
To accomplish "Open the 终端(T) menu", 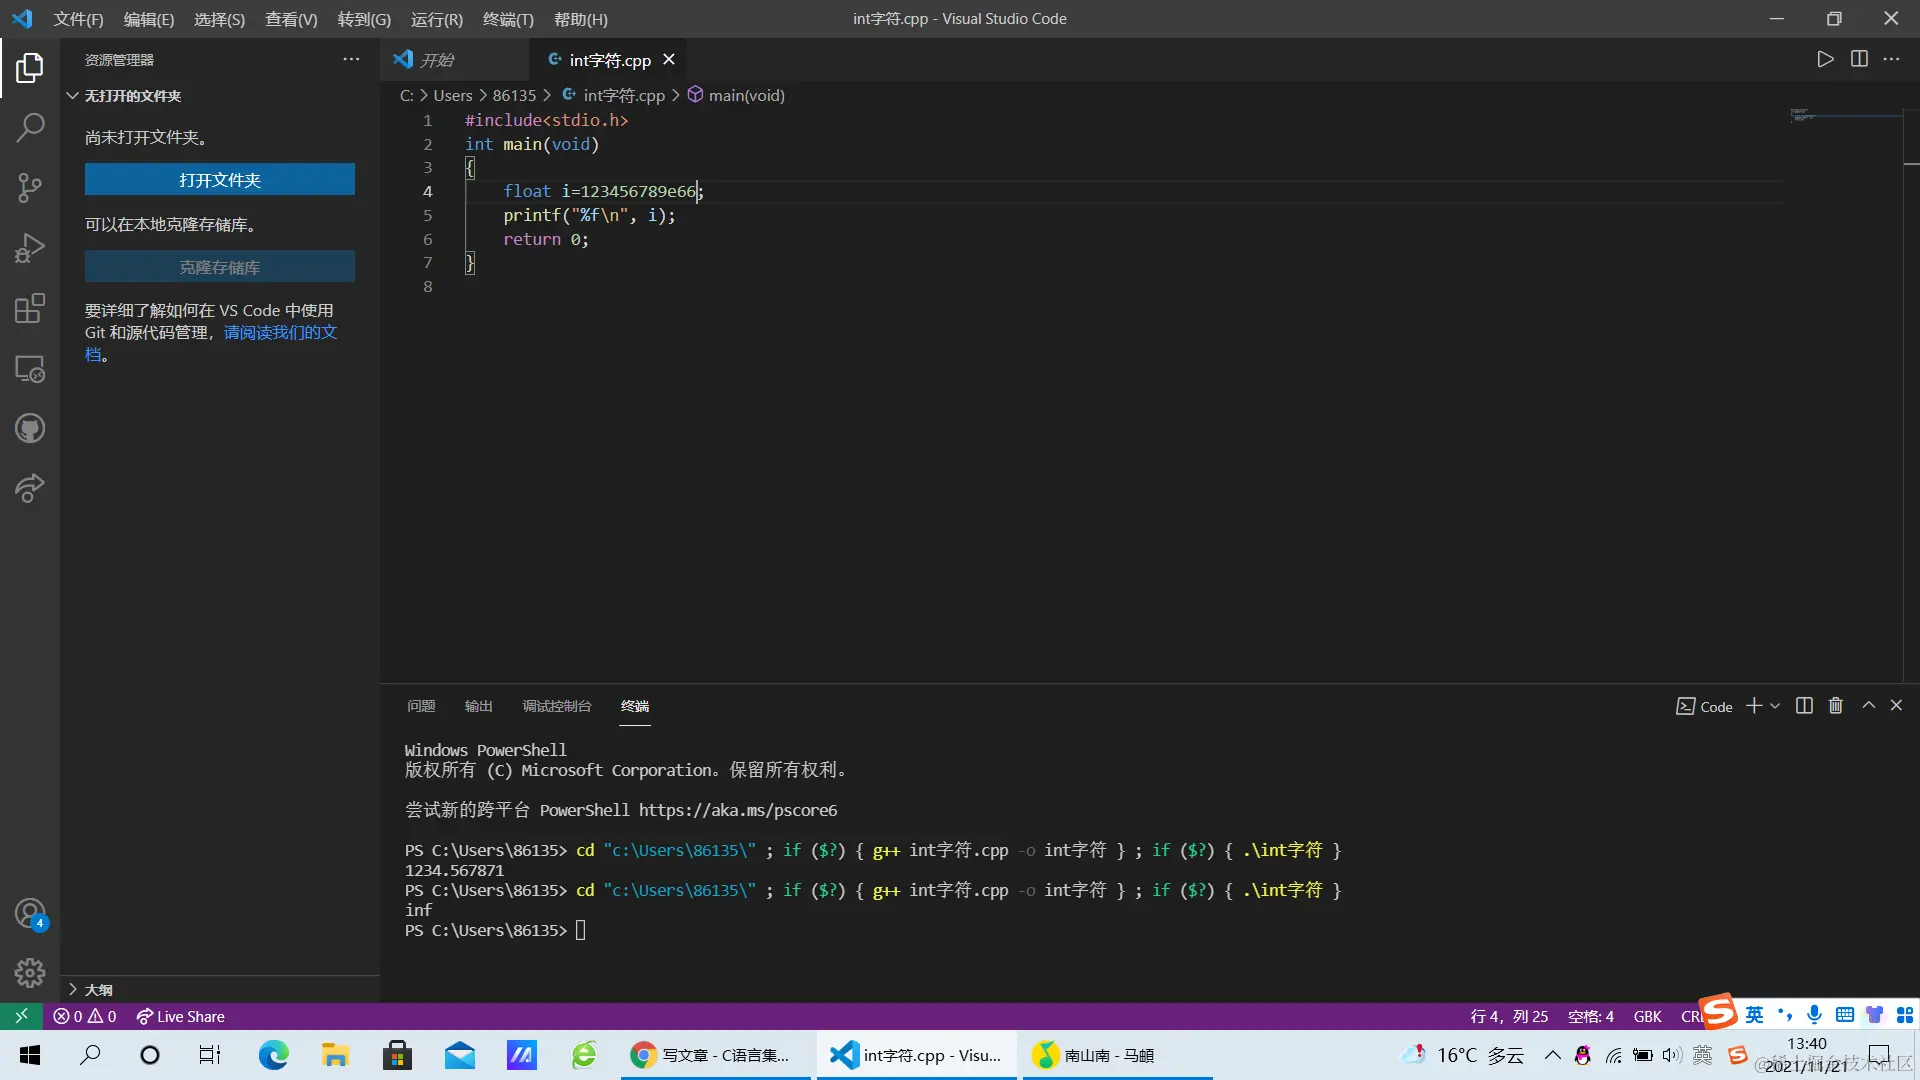I will 508,19.
